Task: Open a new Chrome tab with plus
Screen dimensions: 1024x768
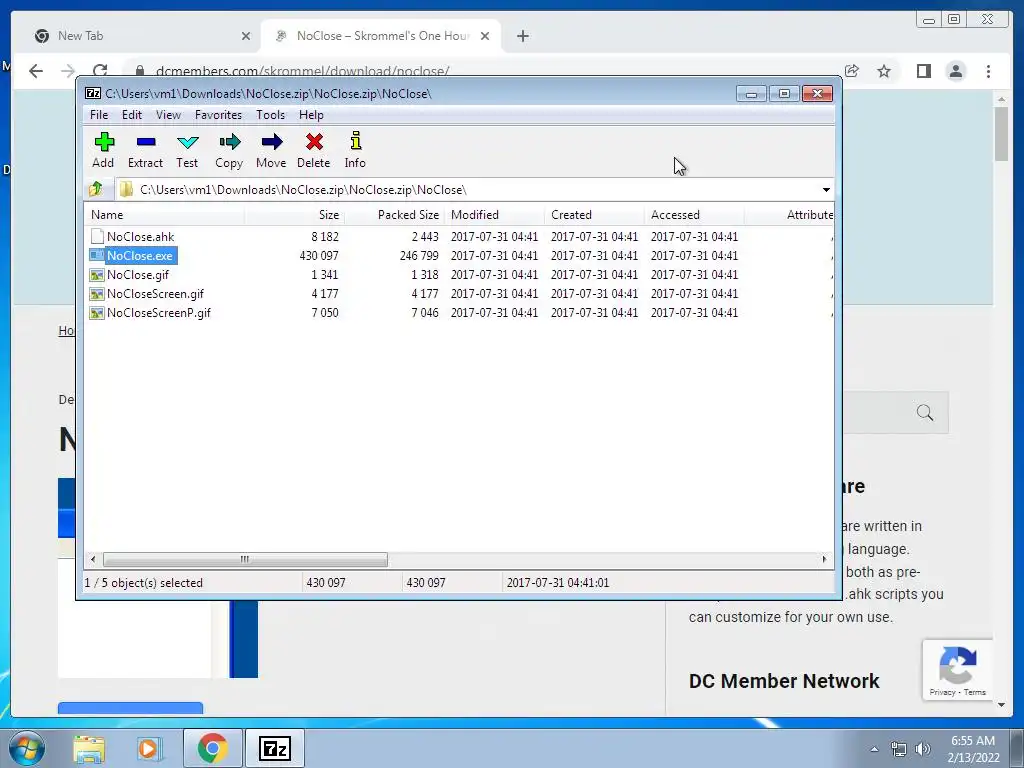Action: (522, 36)
